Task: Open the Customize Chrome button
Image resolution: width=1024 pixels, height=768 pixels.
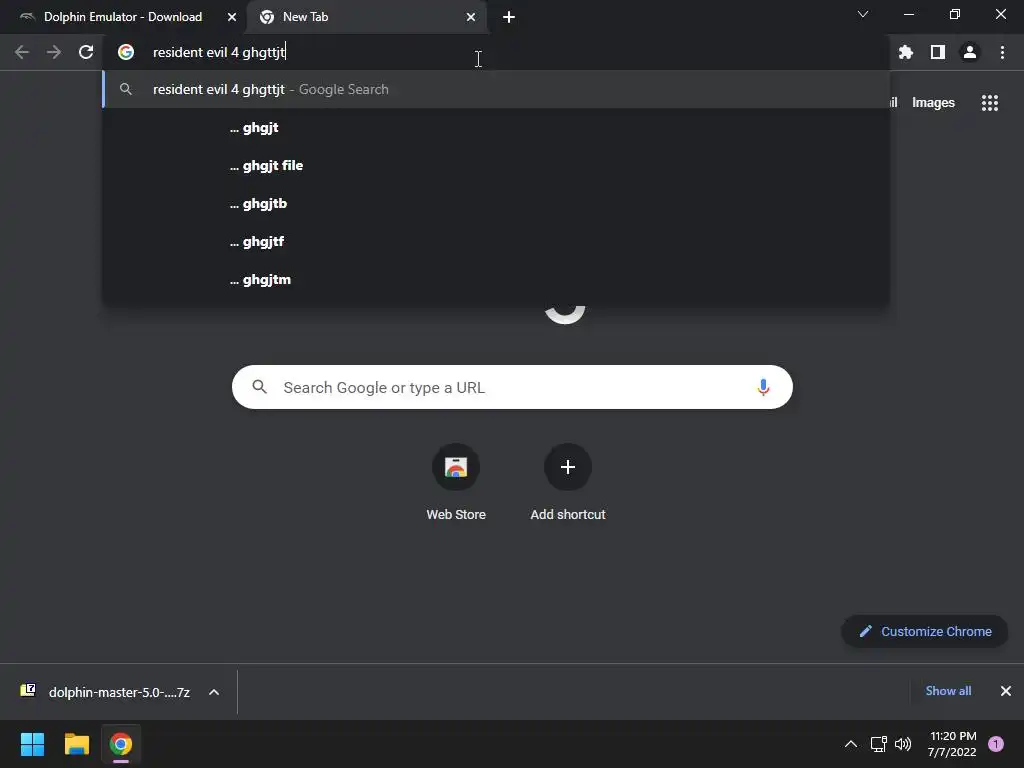Action: 924,632
